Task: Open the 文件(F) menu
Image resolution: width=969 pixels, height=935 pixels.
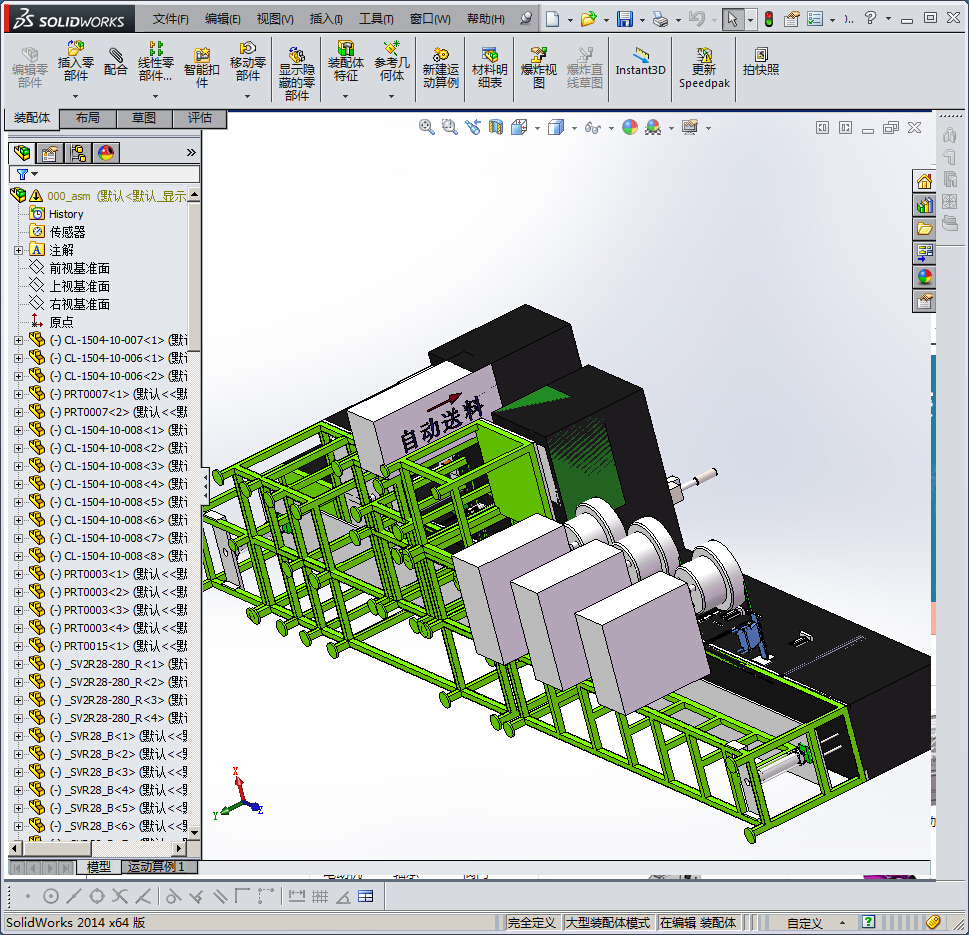Action: 171,19
